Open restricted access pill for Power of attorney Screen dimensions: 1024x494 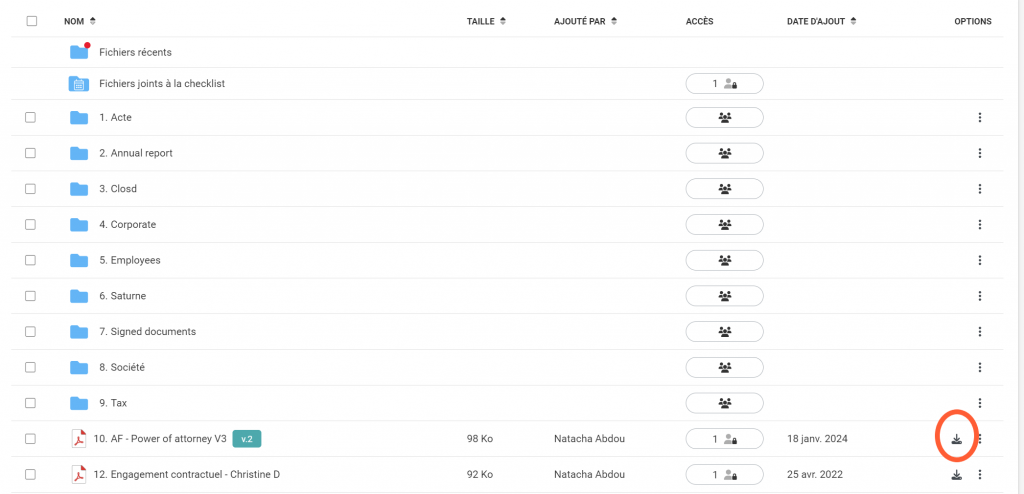(x=724, y=439)
